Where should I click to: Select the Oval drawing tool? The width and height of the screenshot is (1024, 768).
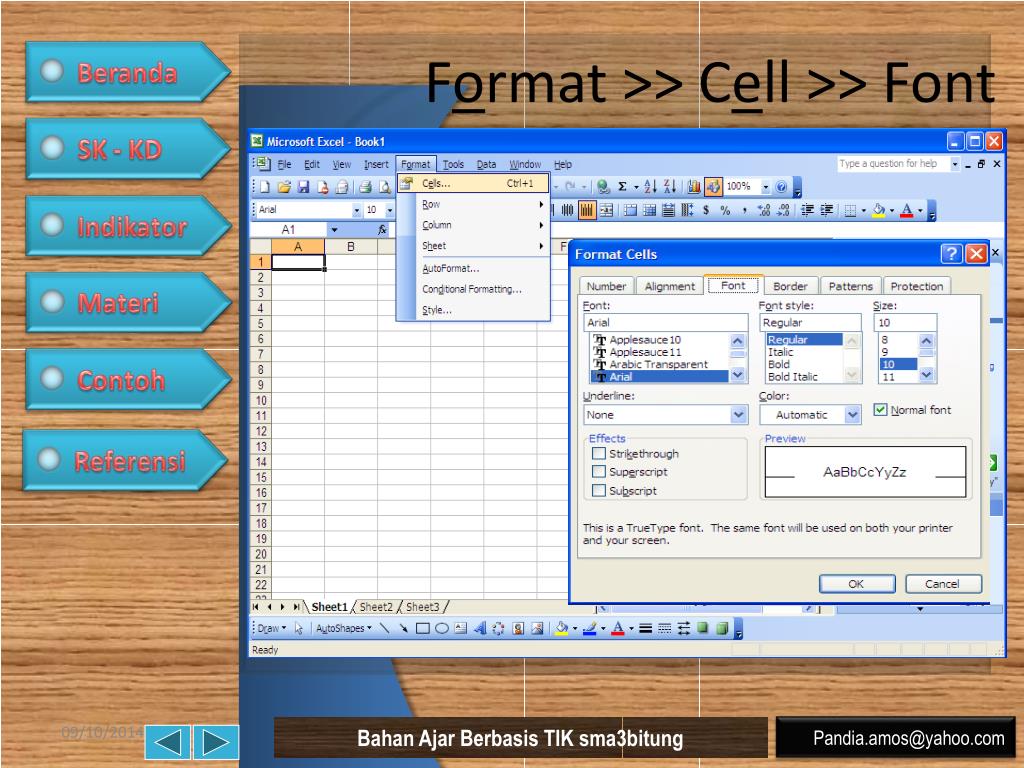coord(441,628)
